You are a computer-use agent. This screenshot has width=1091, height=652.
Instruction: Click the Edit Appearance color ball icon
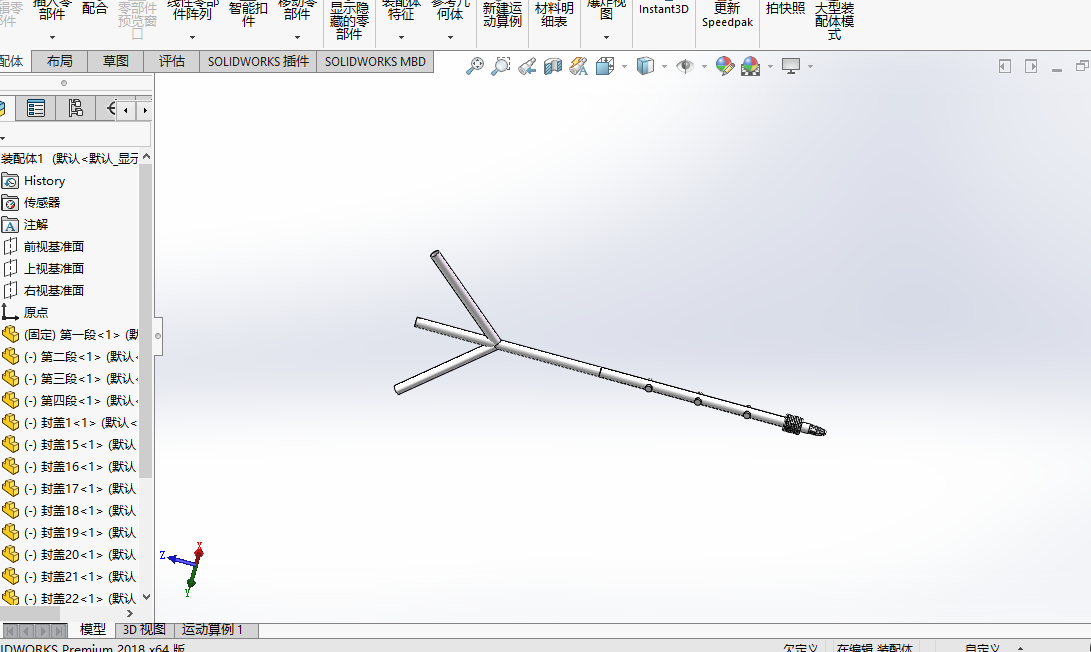[724, 66]
